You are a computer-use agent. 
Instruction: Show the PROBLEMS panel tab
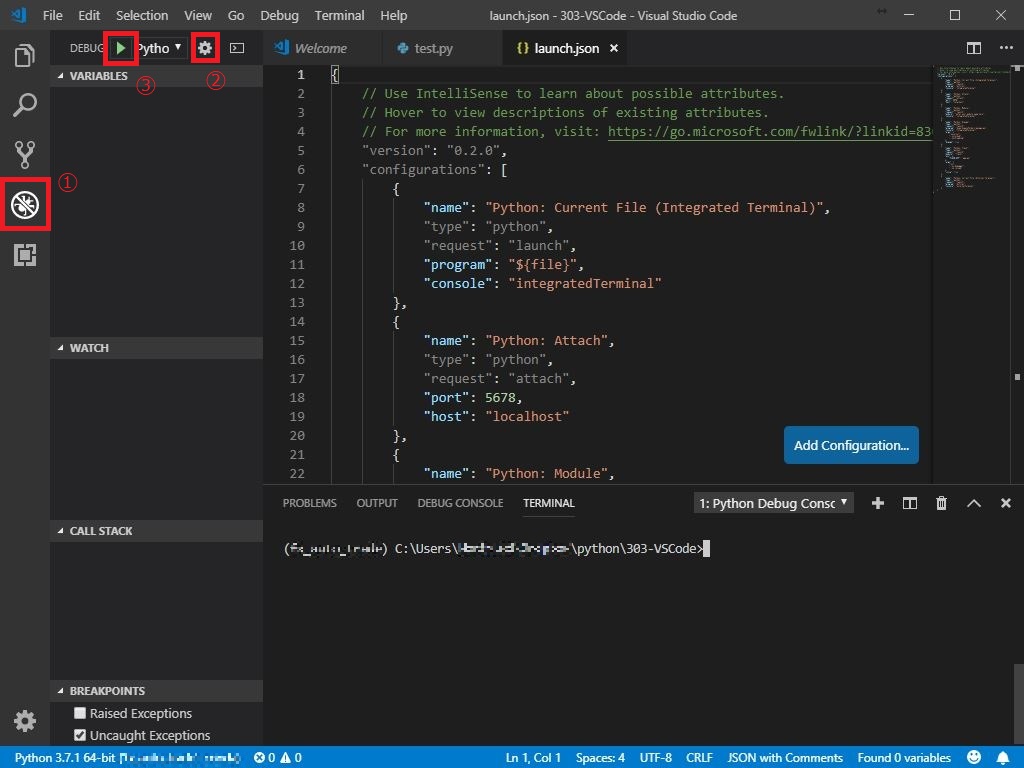coord(310,503)
